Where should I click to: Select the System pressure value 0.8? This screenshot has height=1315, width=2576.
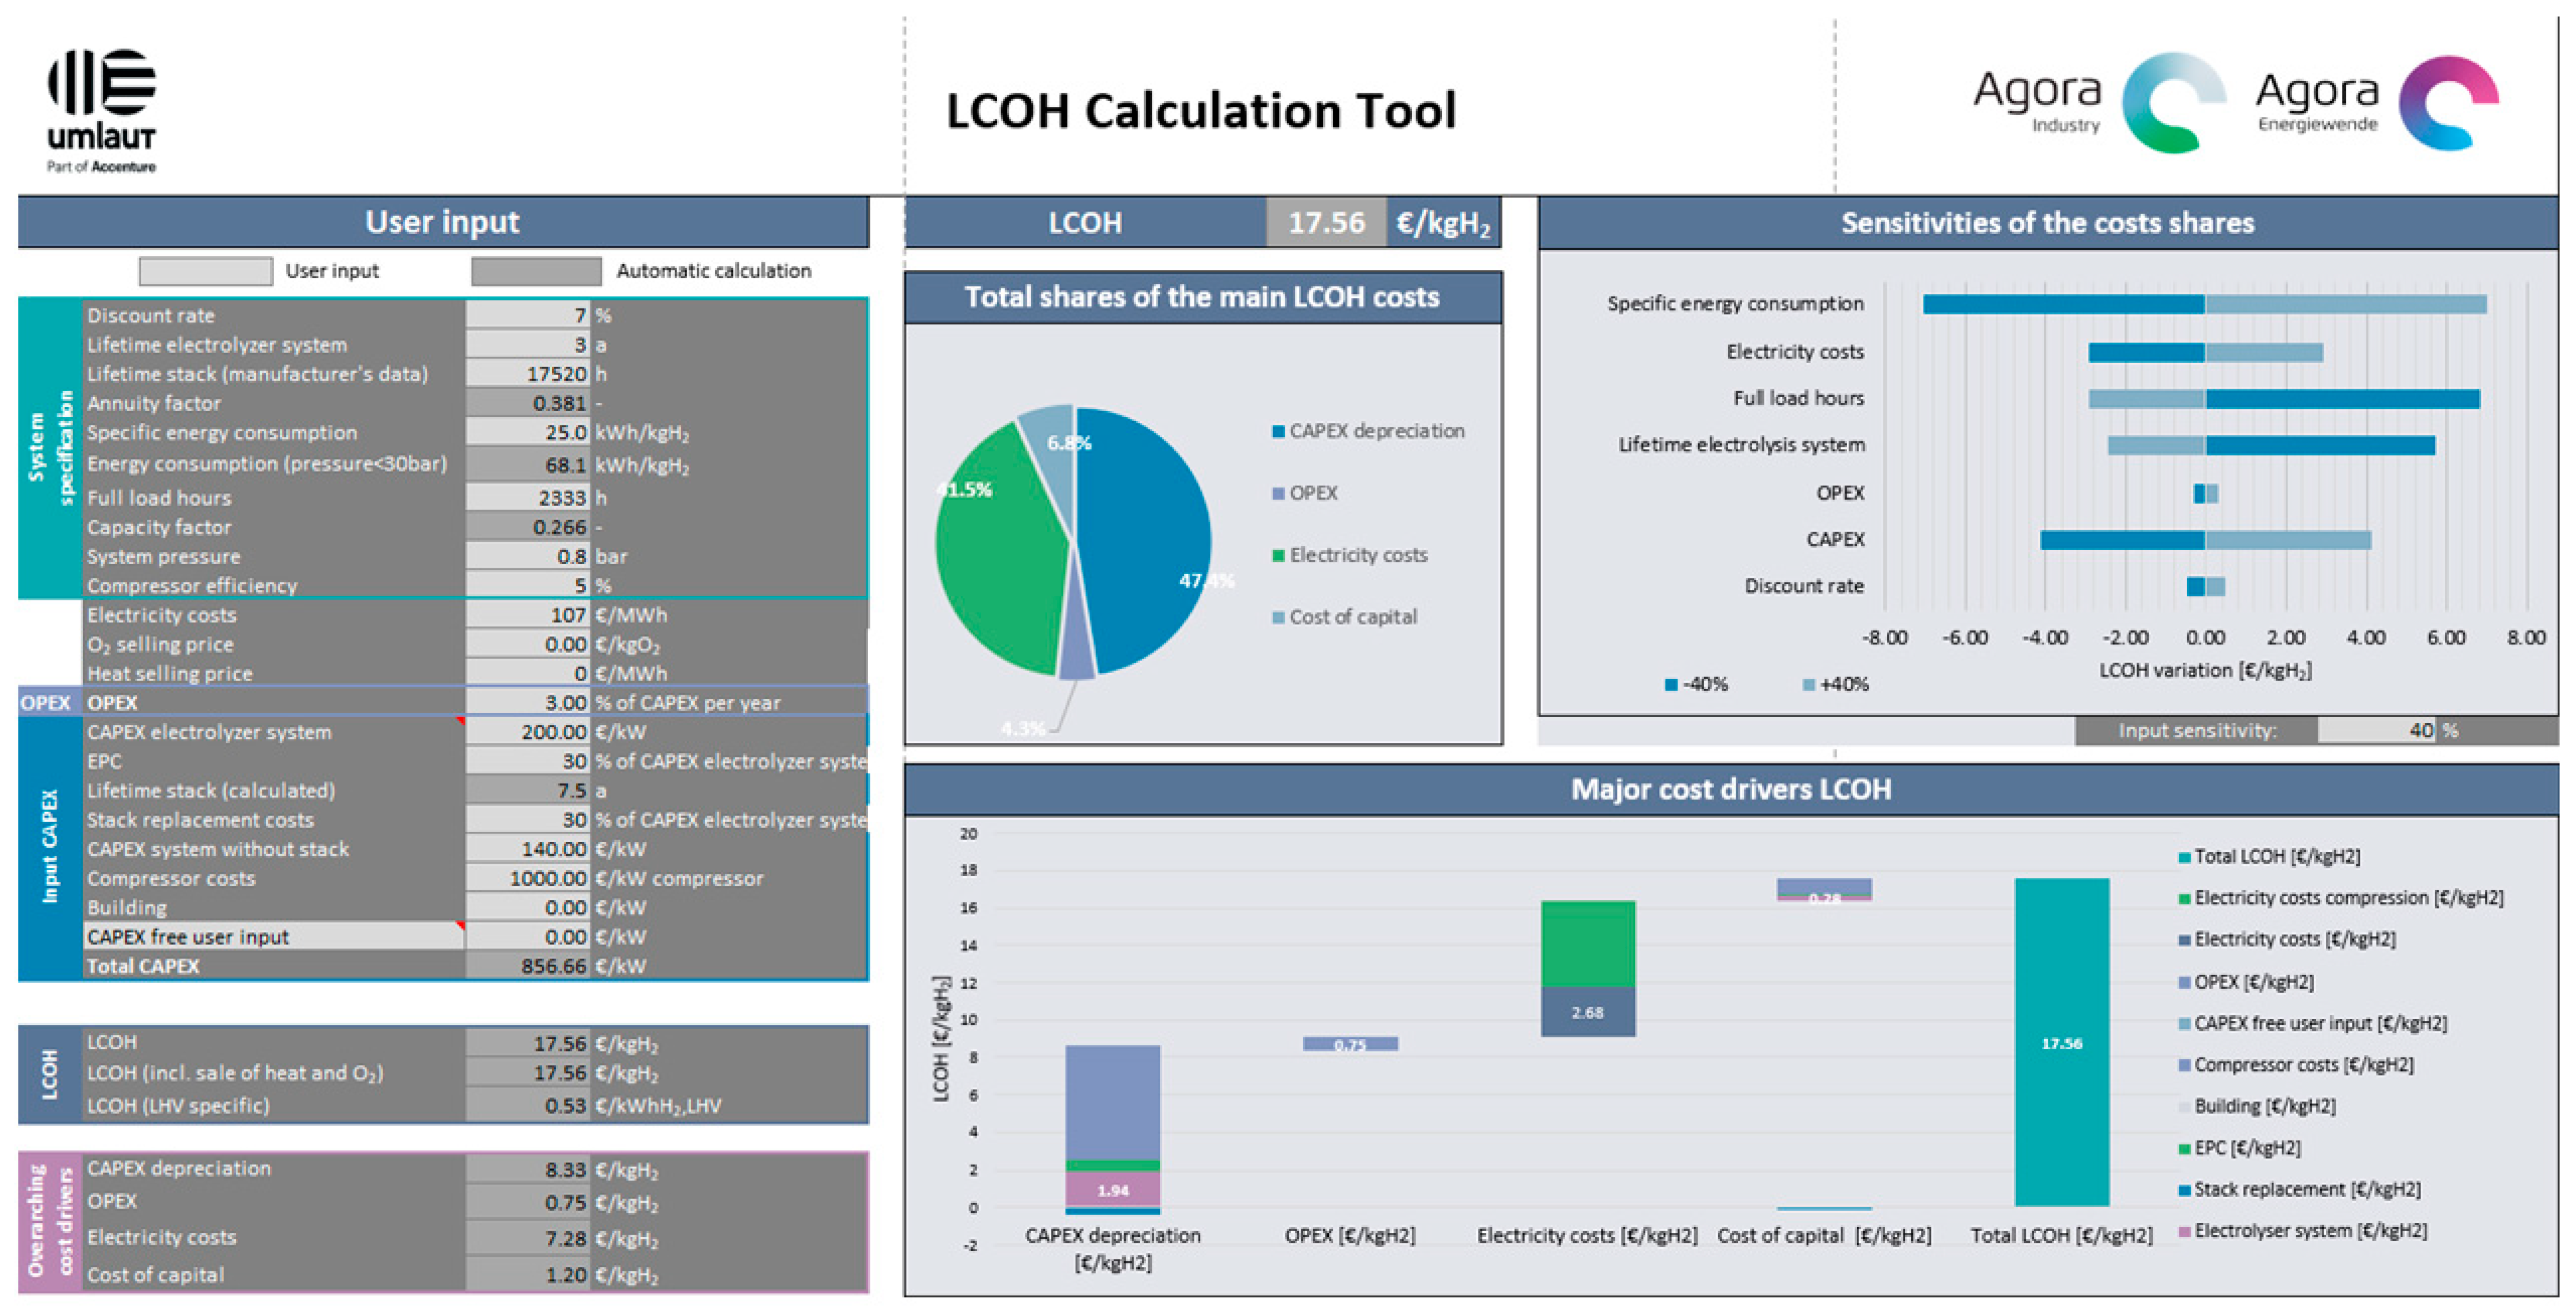527,556
